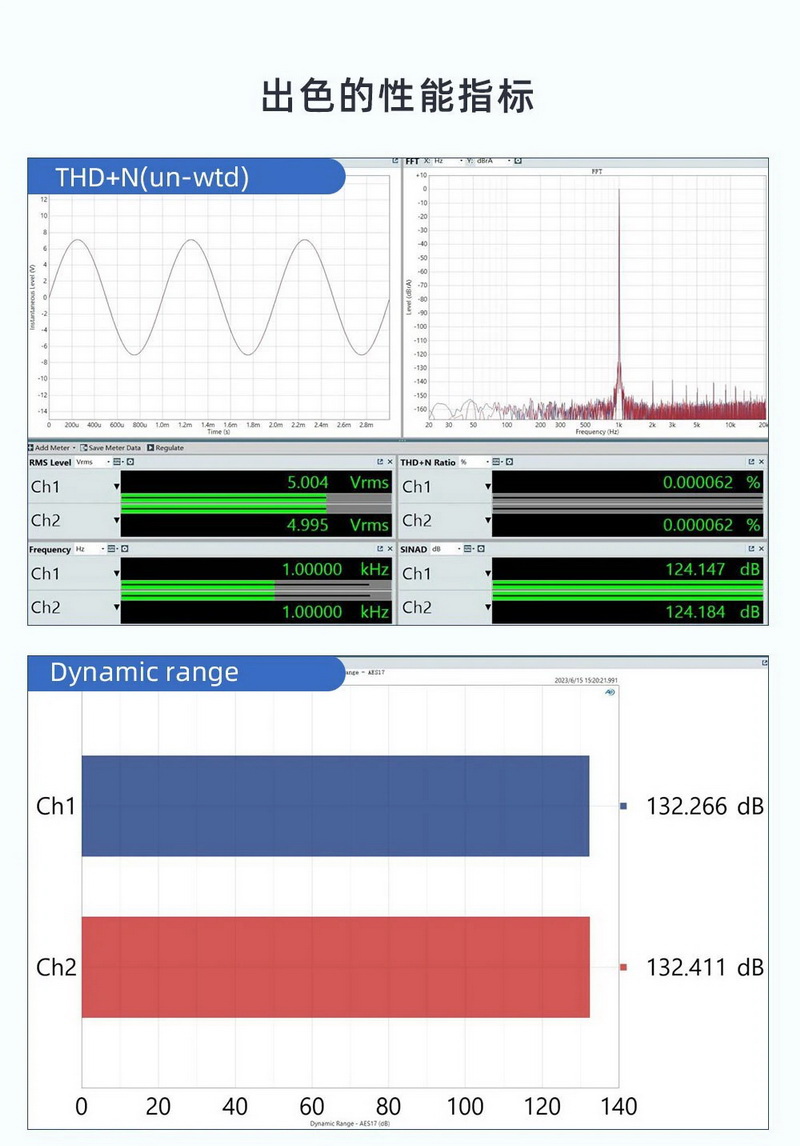Open the Frequency meter settings icon
This screenshot has height=1146, width=800.
(x=111, y=547)
